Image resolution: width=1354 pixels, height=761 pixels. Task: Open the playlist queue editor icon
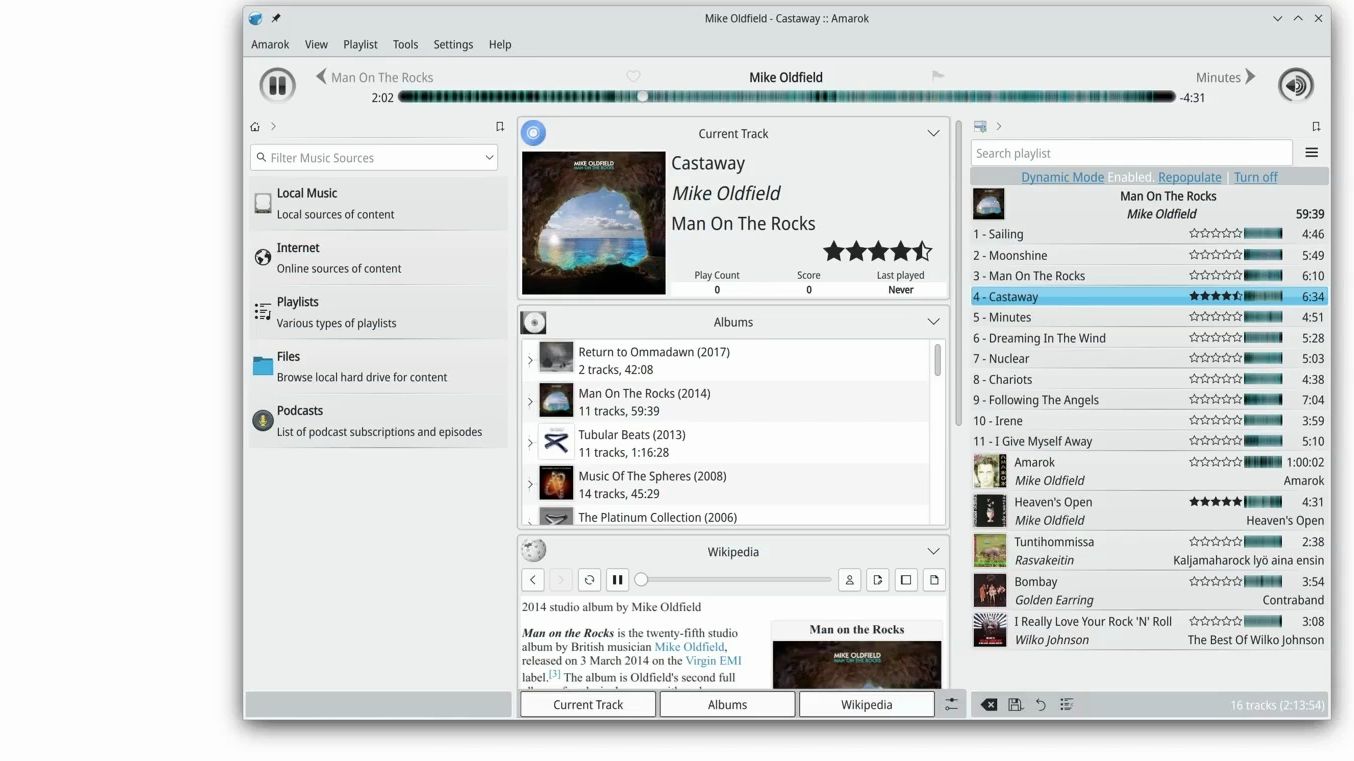coord(1066,705)
